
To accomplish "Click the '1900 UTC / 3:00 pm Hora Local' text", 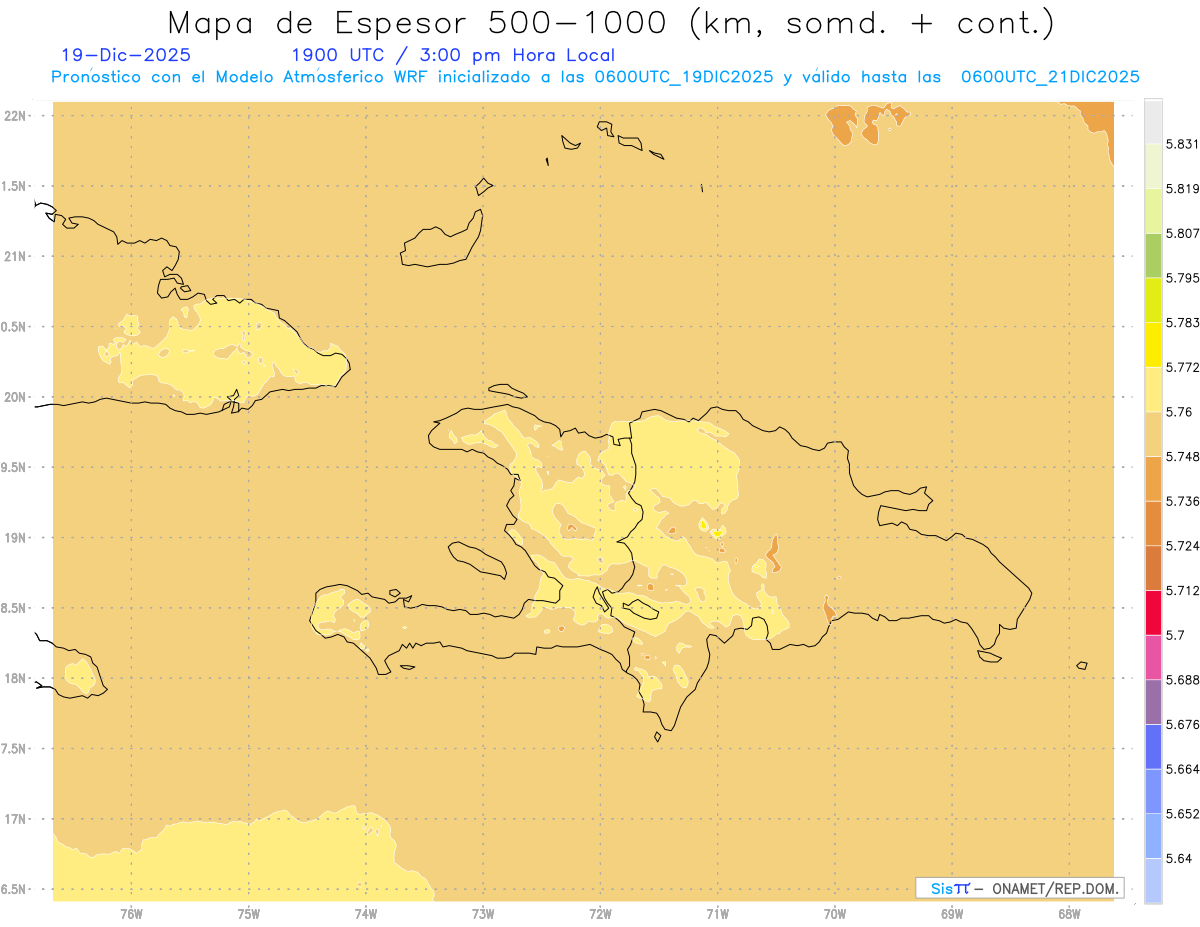I will [x=453, y=55].
